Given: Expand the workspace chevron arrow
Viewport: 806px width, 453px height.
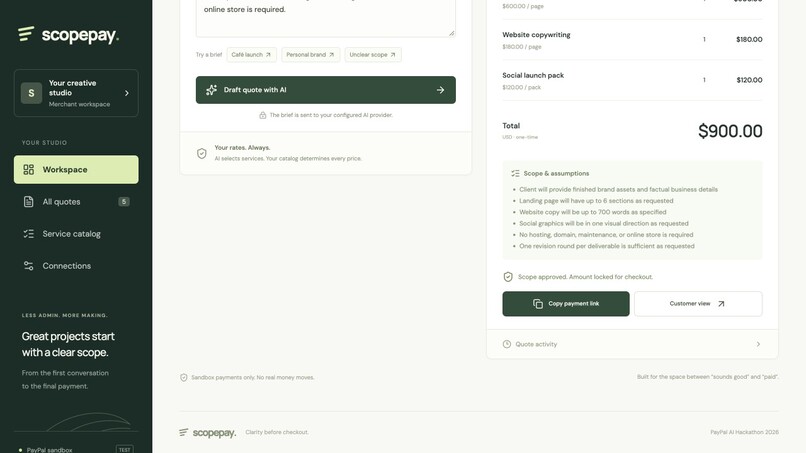Looking at the screenshot, I should pos(127,93).
